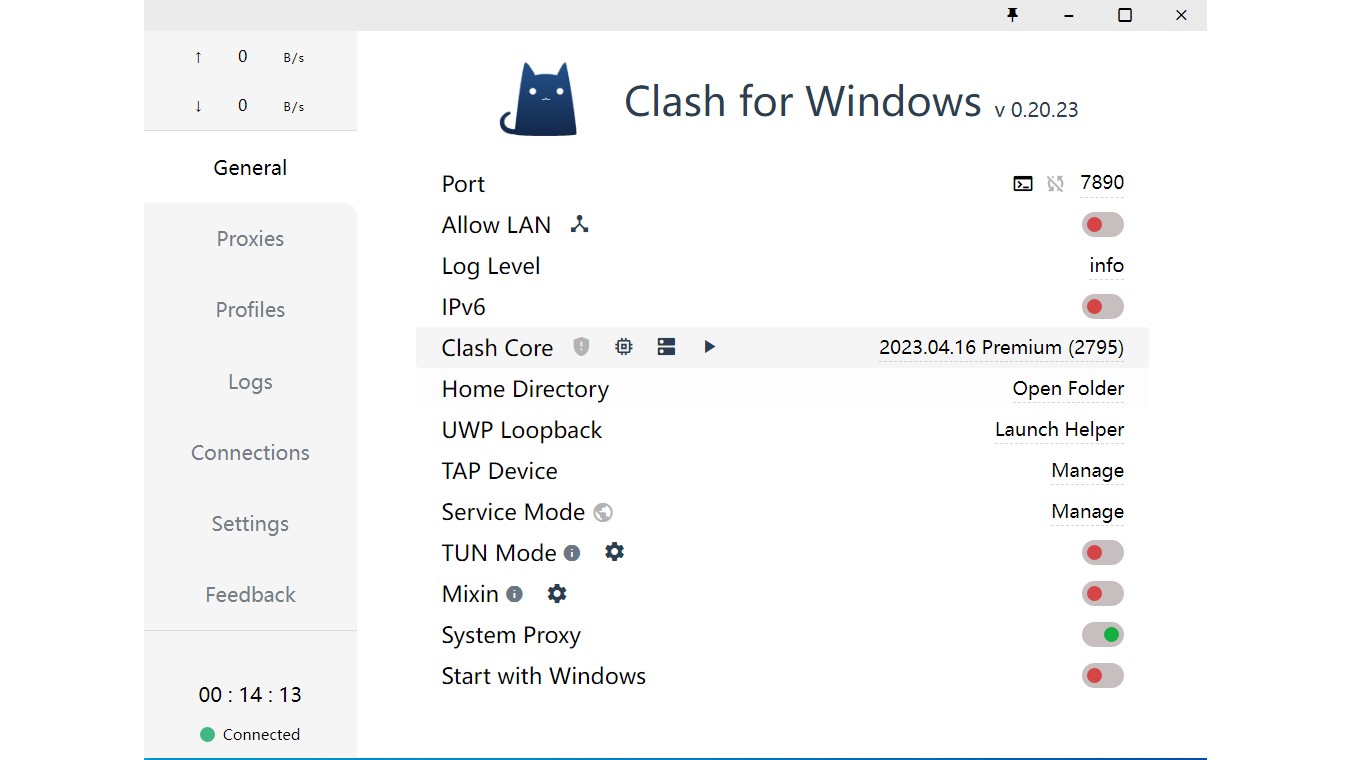The height and width of the screenshot is (760, 1350).
Task: Click the Clash cat logo
Action: [x=539, y=100]
